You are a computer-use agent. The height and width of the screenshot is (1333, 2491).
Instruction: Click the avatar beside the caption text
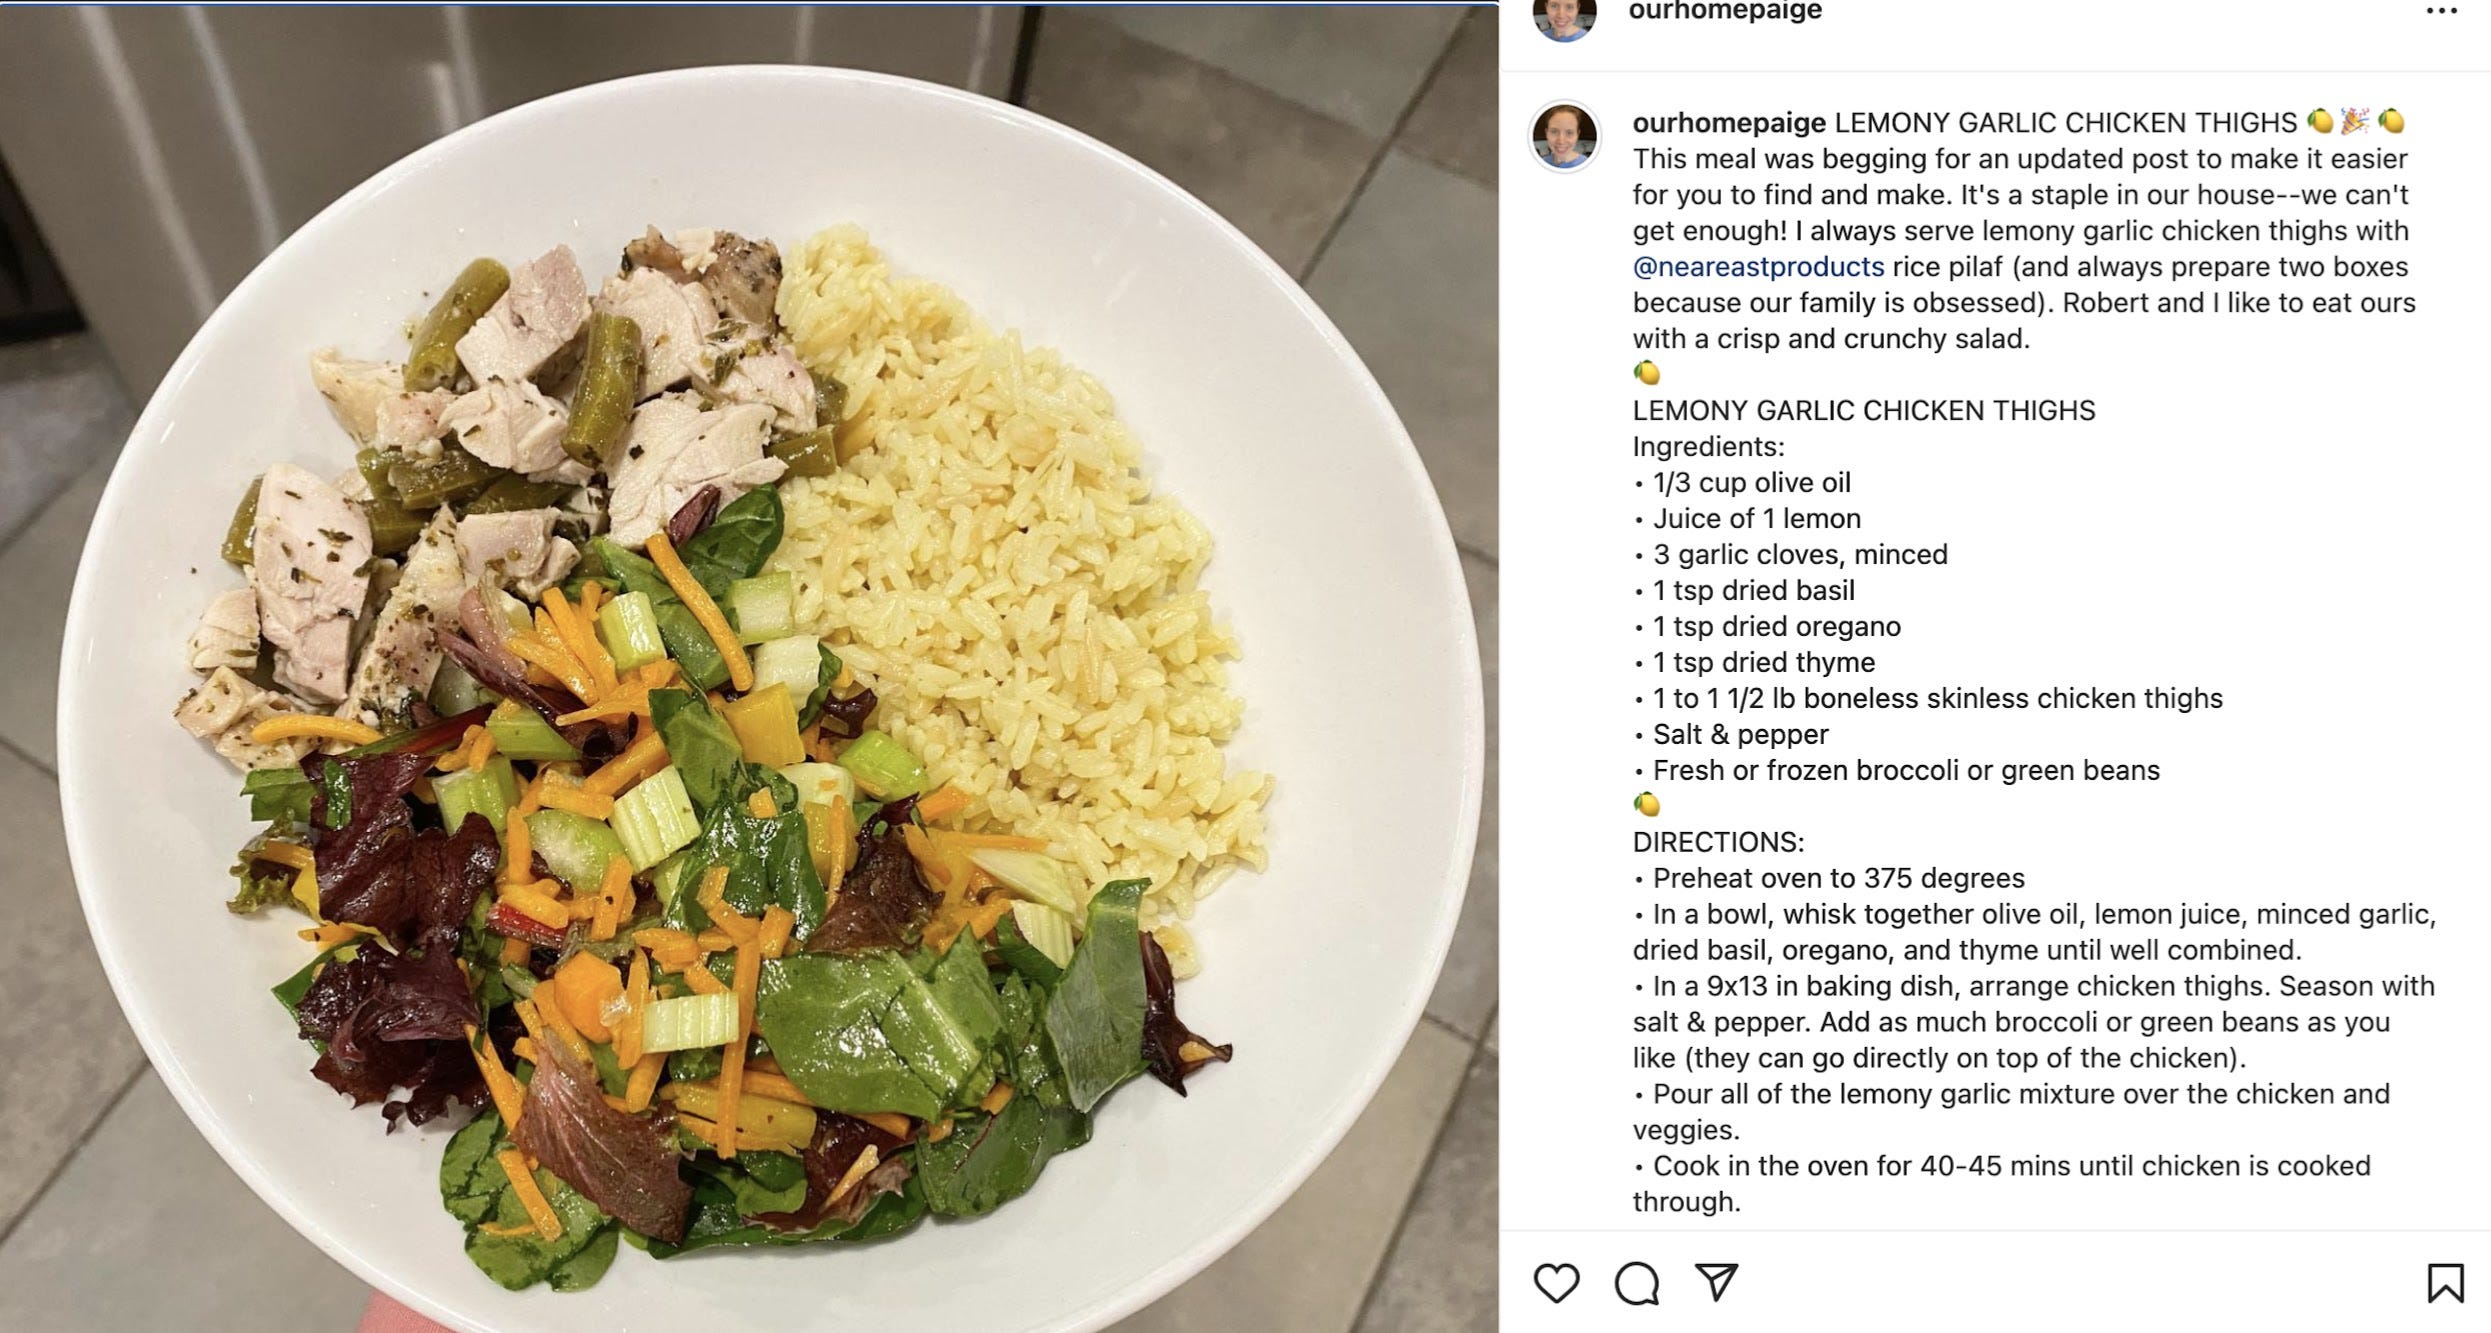point(1565,136)
